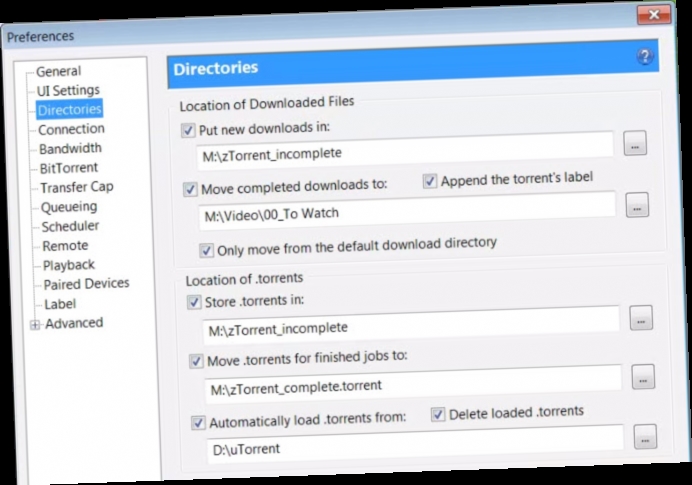Open the Playback preferences page
Screen dimensions: 692x485
[x=69, y=265]
